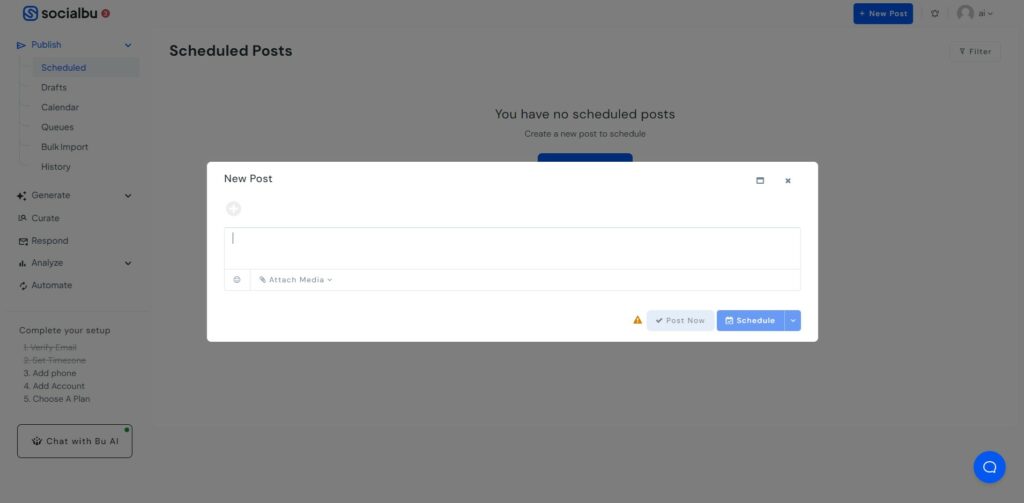1024x503 pixels.
Task: Click the SocialBu logo
Action: pos(59,13)
